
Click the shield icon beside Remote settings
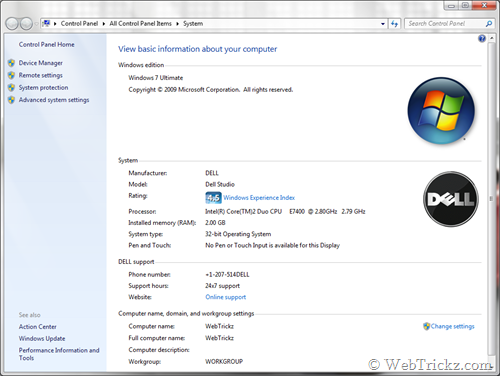11,75
